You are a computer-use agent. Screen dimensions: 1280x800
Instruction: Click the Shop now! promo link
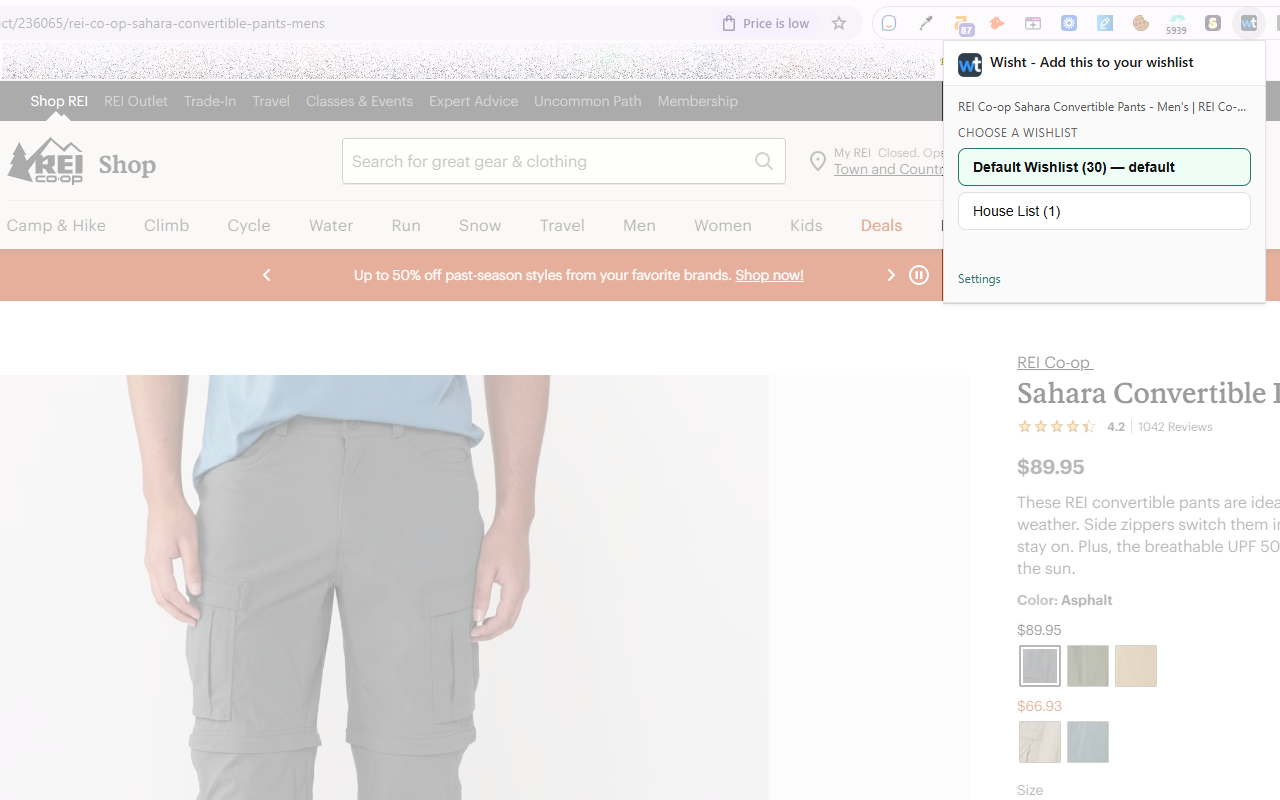769,275
